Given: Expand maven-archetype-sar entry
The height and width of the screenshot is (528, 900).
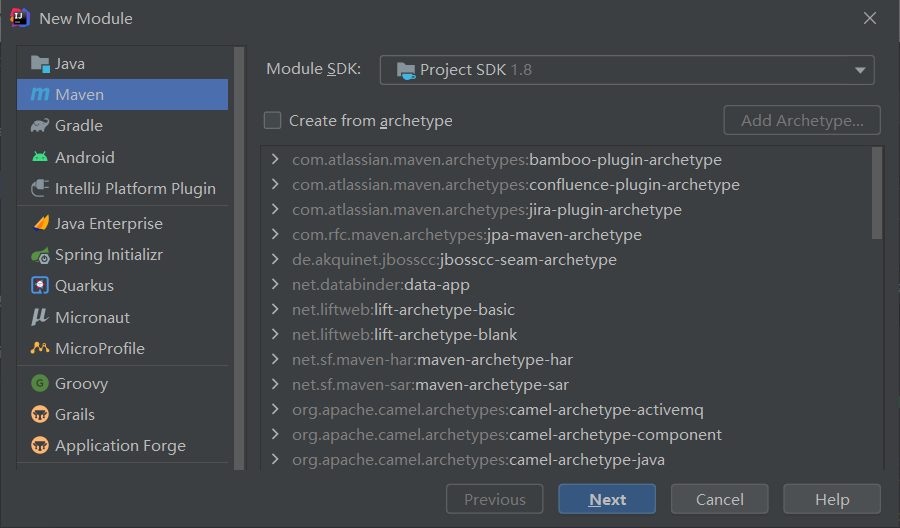Looking at the screenshot, I should click(275, 384).
